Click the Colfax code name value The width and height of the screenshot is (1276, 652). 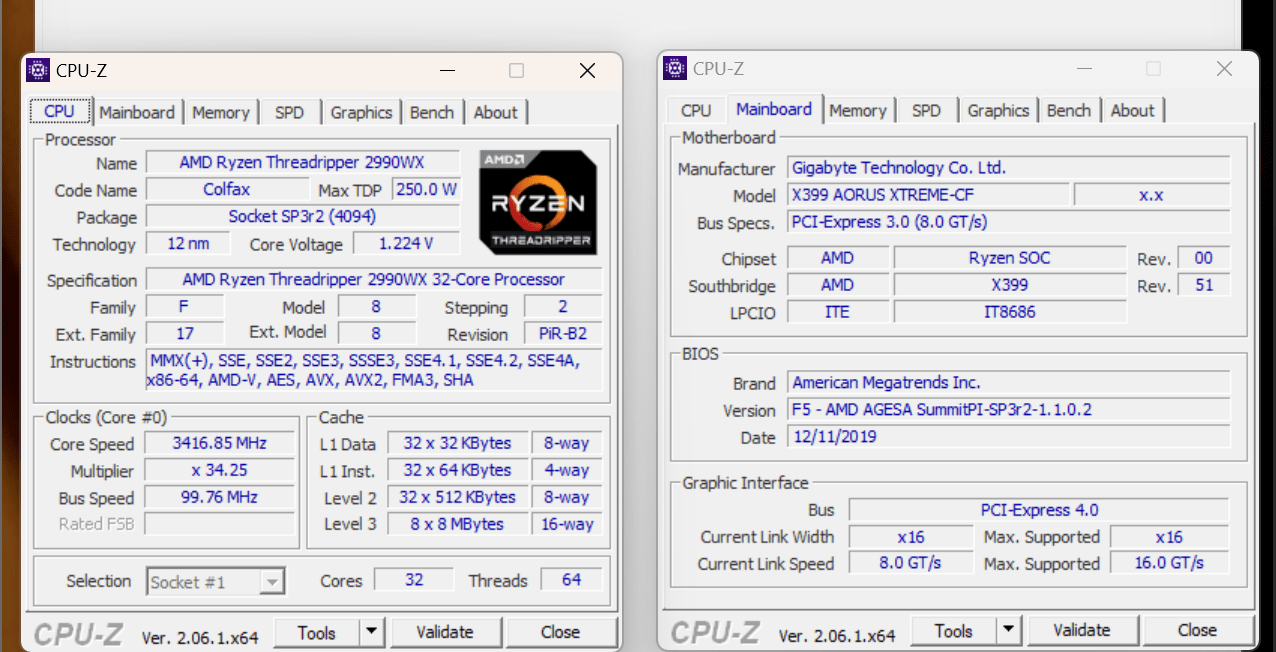pyautogui.click(x=227, y=189)
